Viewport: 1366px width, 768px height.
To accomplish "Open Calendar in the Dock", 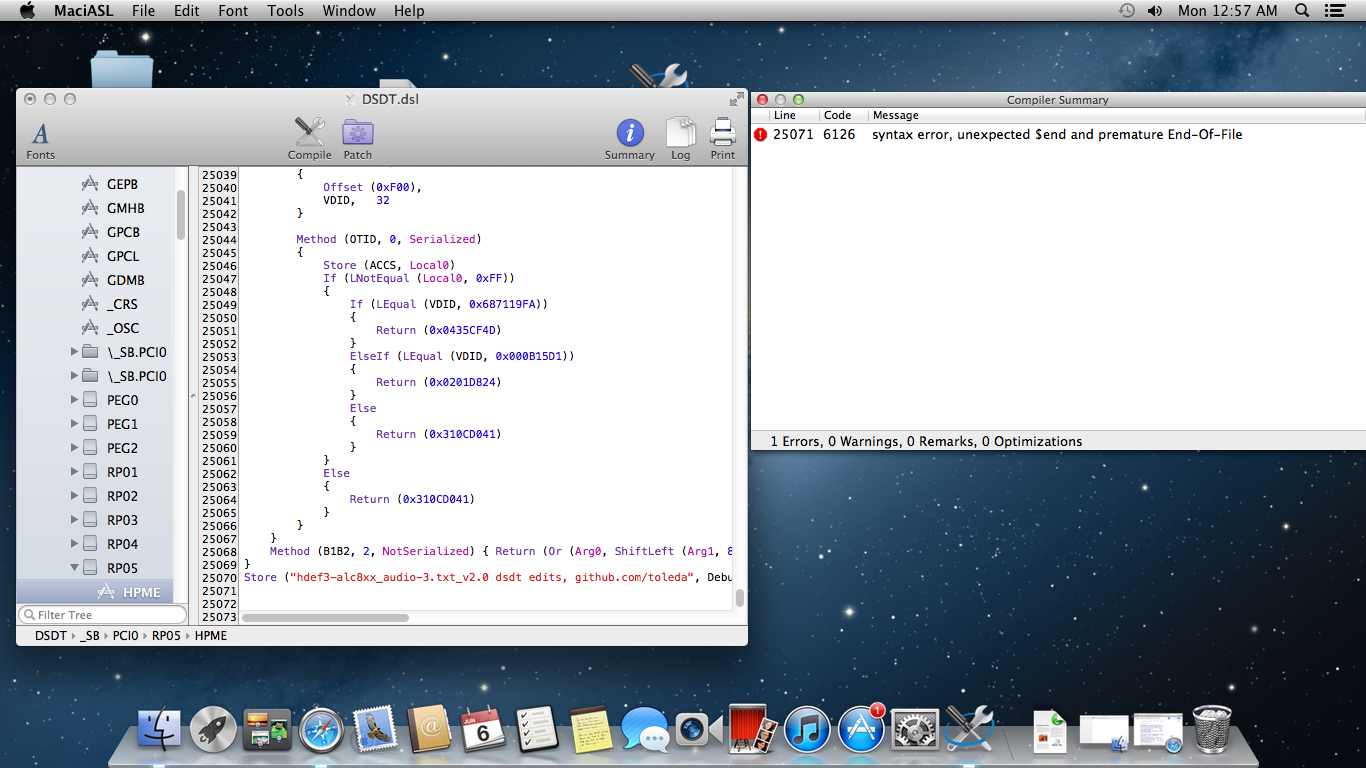I will pyautogui.click(x=483, y=730).
